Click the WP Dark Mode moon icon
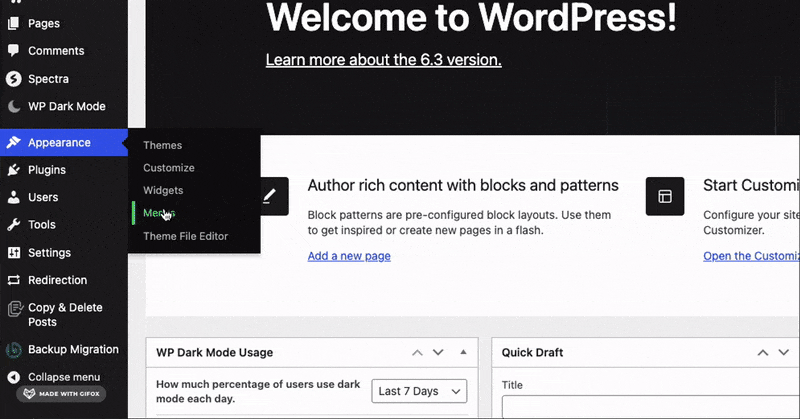 (x=14, y=106)
